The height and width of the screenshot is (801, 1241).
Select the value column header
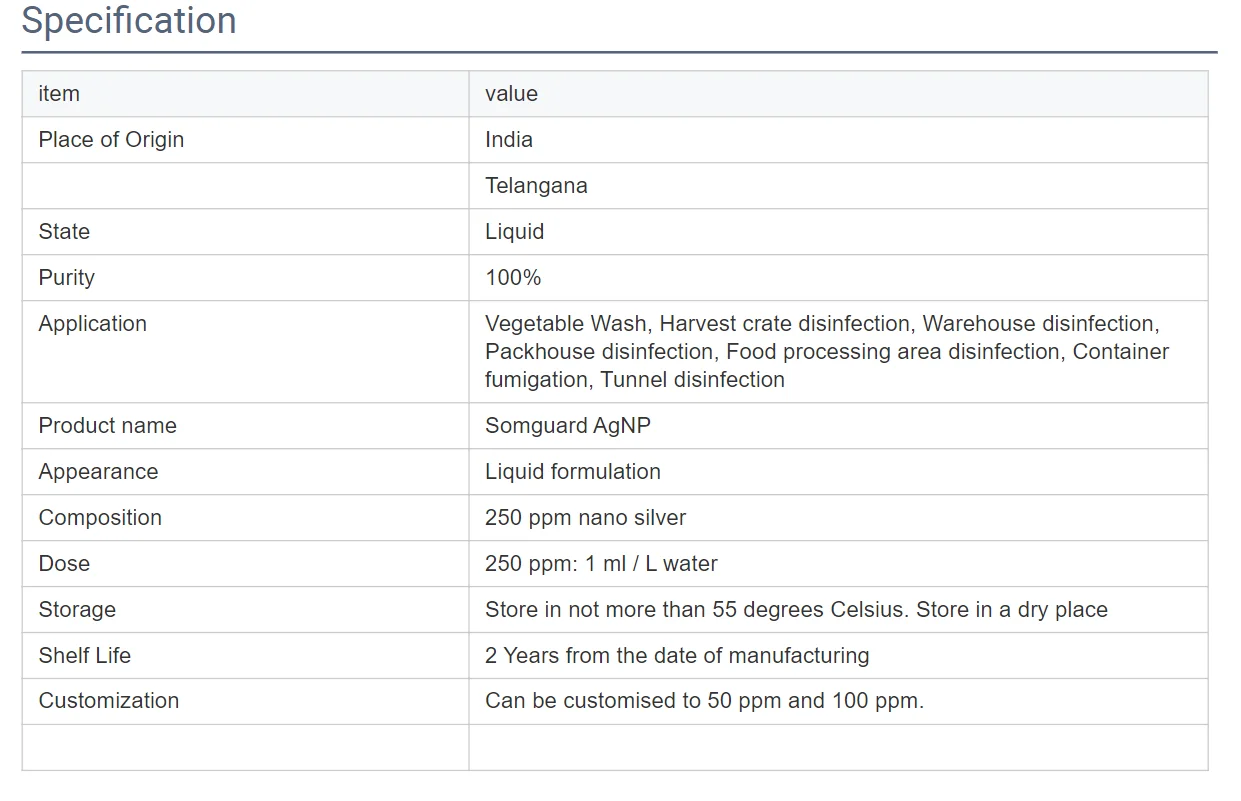(510, 93)
